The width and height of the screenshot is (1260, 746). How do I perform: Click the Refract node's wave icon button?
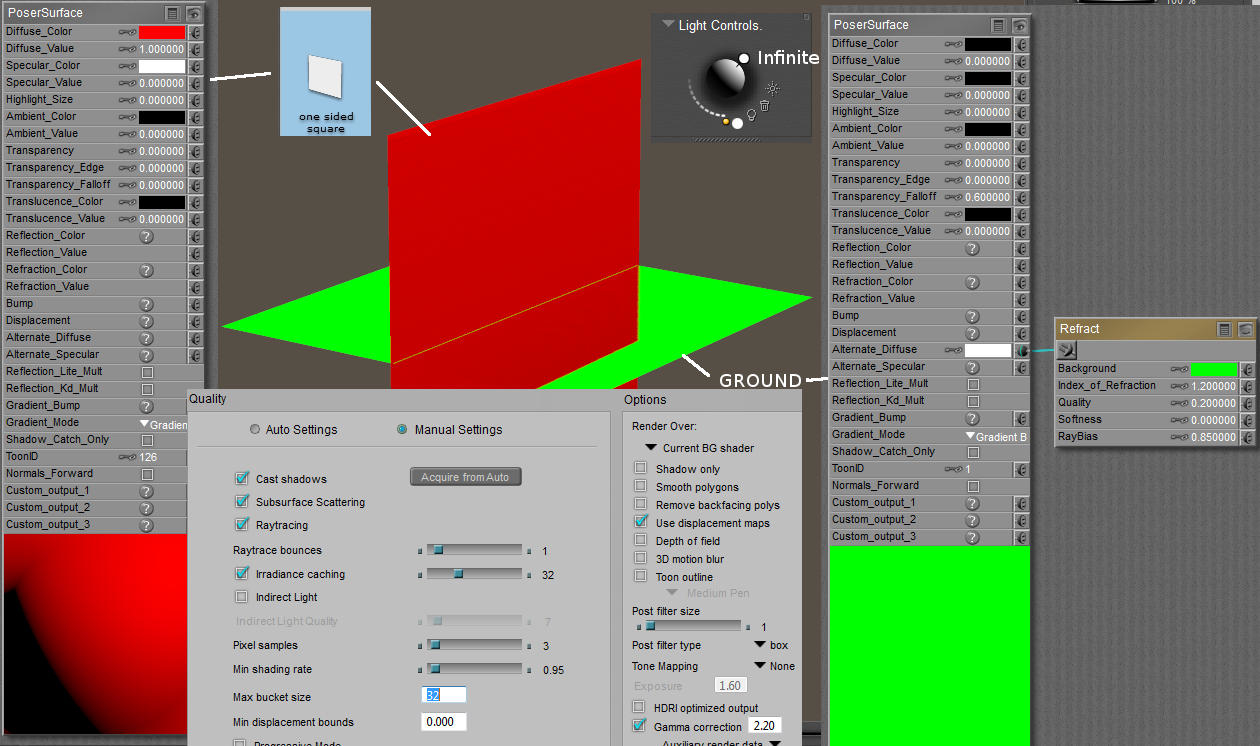coord(1067,349)
